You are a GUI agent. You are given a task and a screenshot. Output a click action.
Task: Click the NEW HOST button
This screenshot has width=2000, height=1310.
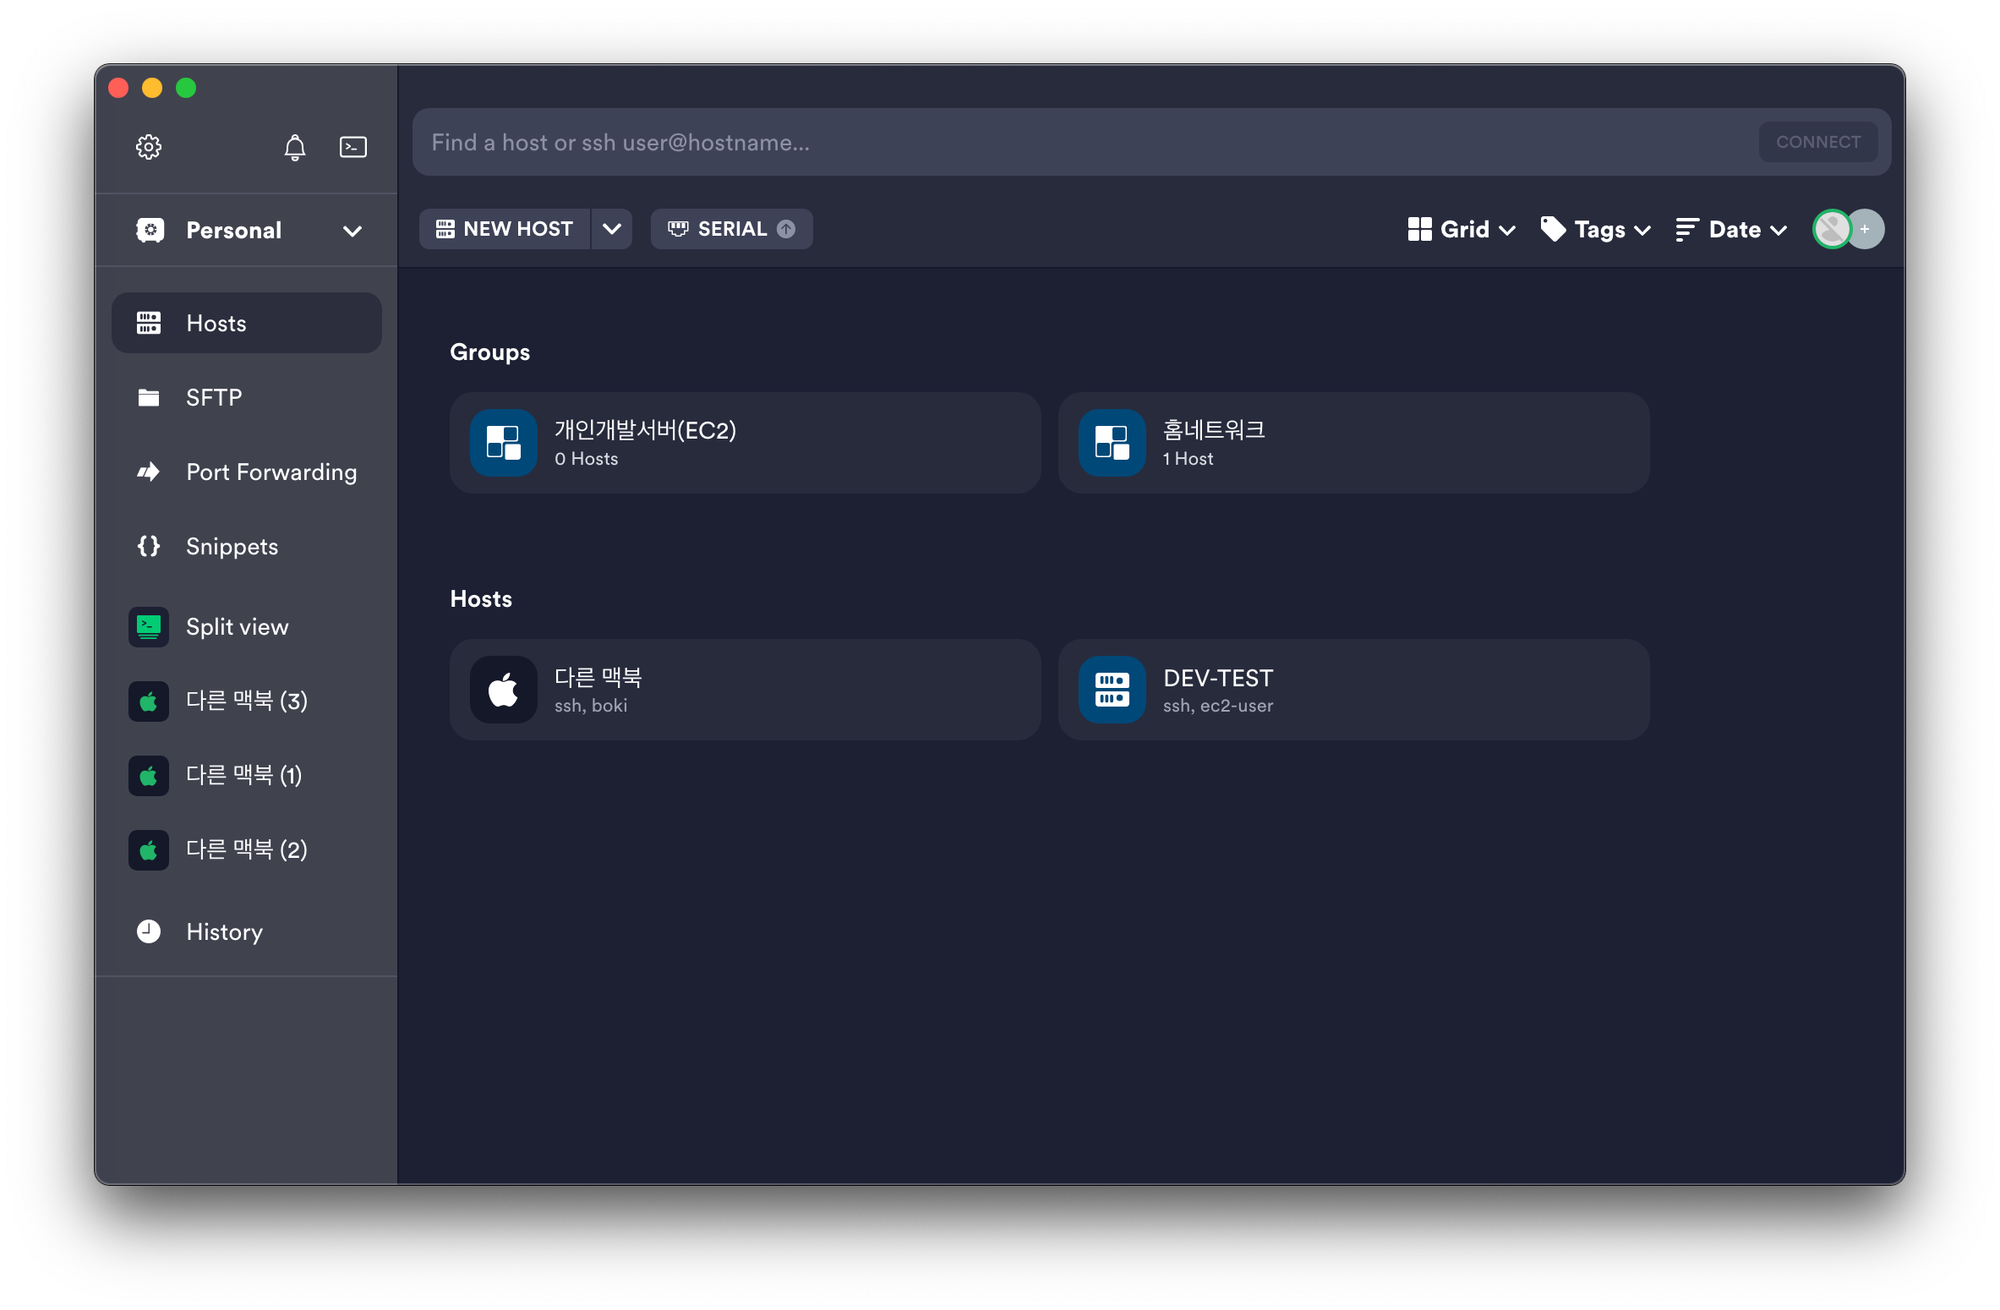(x=505, y=229)
